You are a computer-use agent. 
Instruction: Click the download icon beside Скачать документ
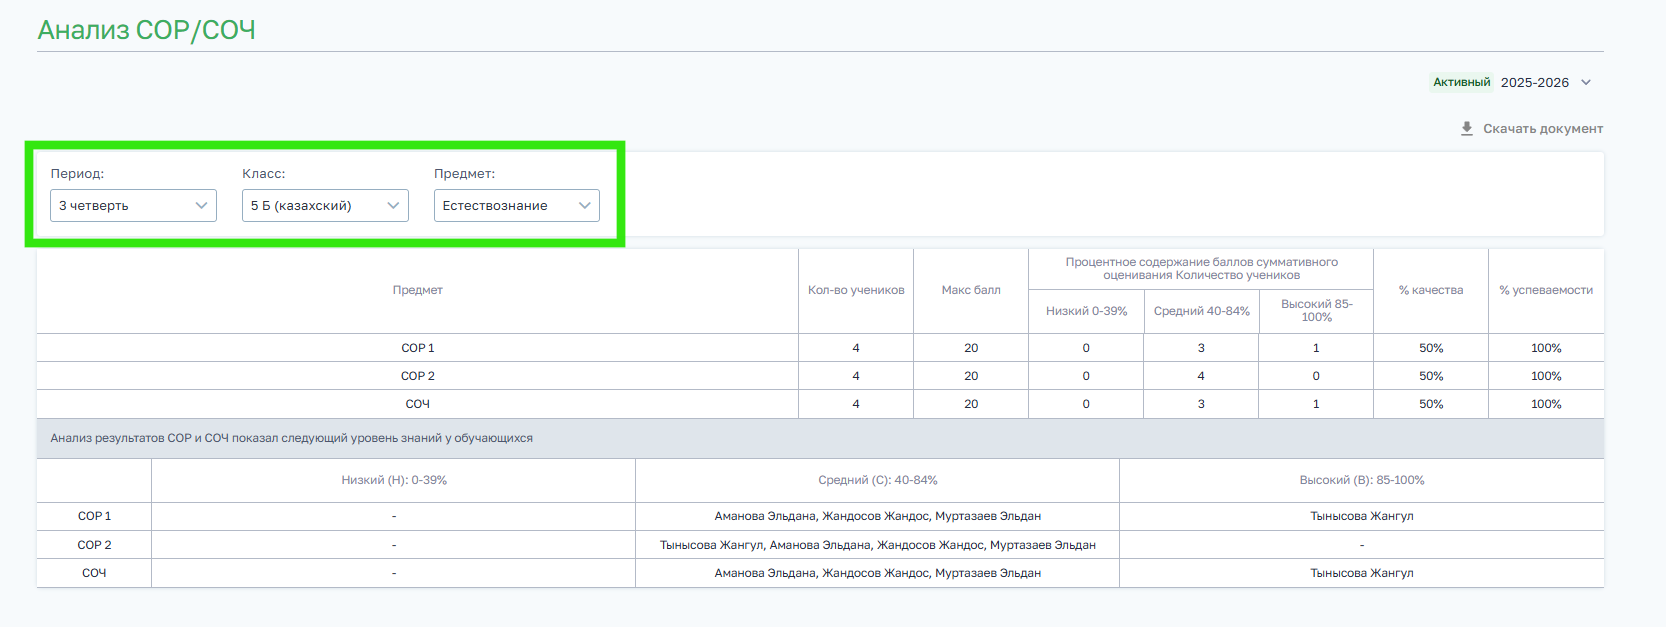[1467, 129]
